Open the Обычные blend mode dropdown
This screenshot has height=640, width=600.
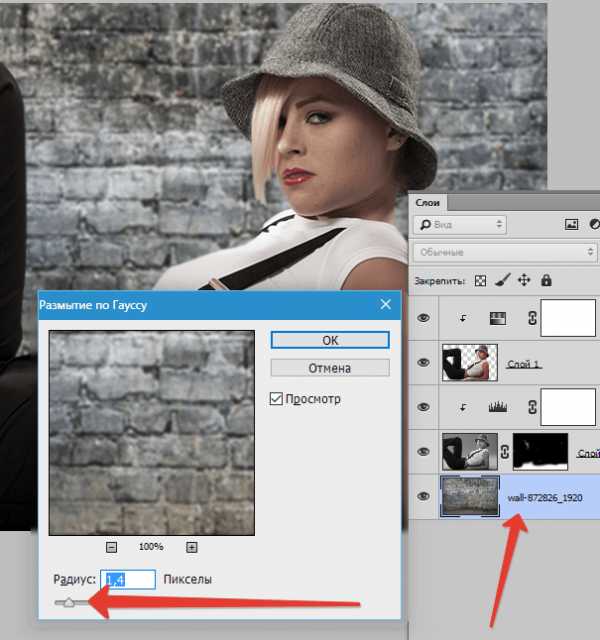(506, 252)
